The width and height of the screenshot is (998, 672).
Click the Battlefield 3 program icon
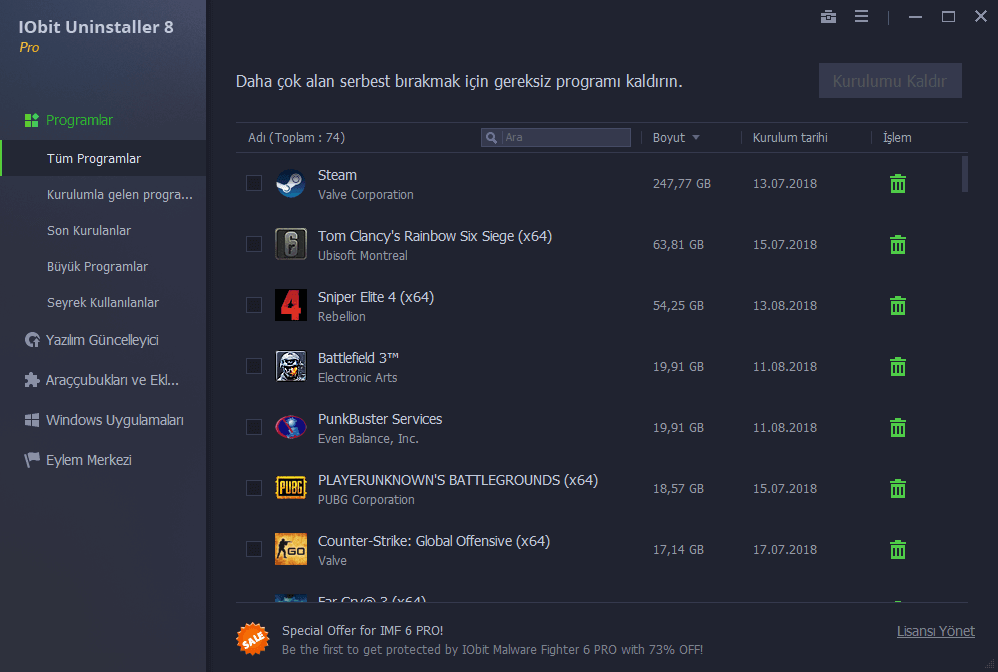tap(291, 367)
